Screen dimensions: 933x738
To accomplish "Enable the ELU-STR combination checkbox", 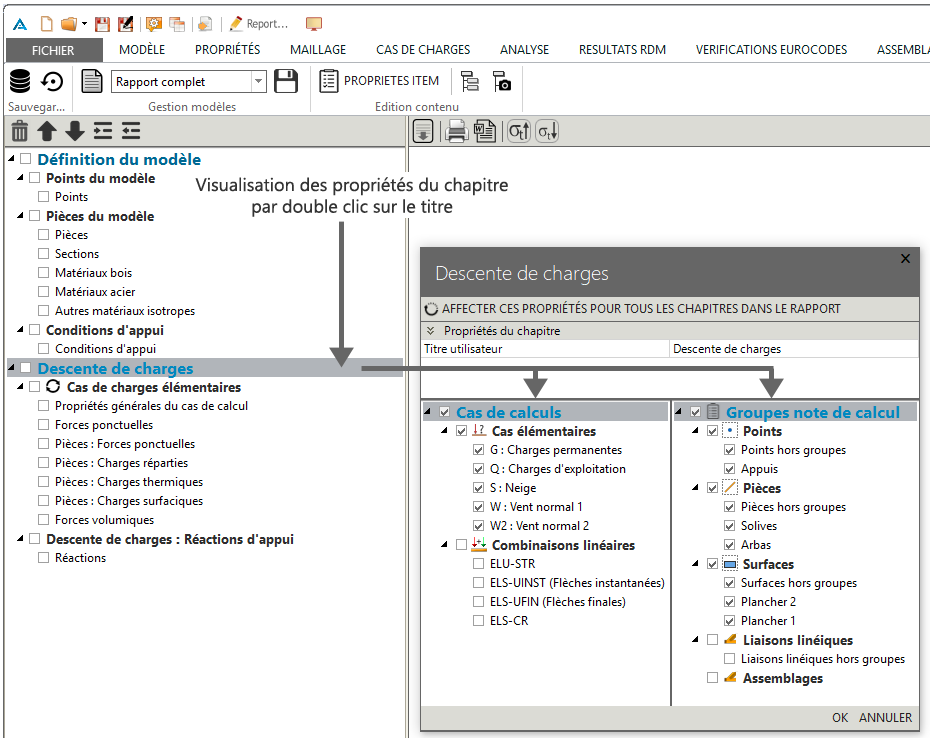I will coord(478,564).
